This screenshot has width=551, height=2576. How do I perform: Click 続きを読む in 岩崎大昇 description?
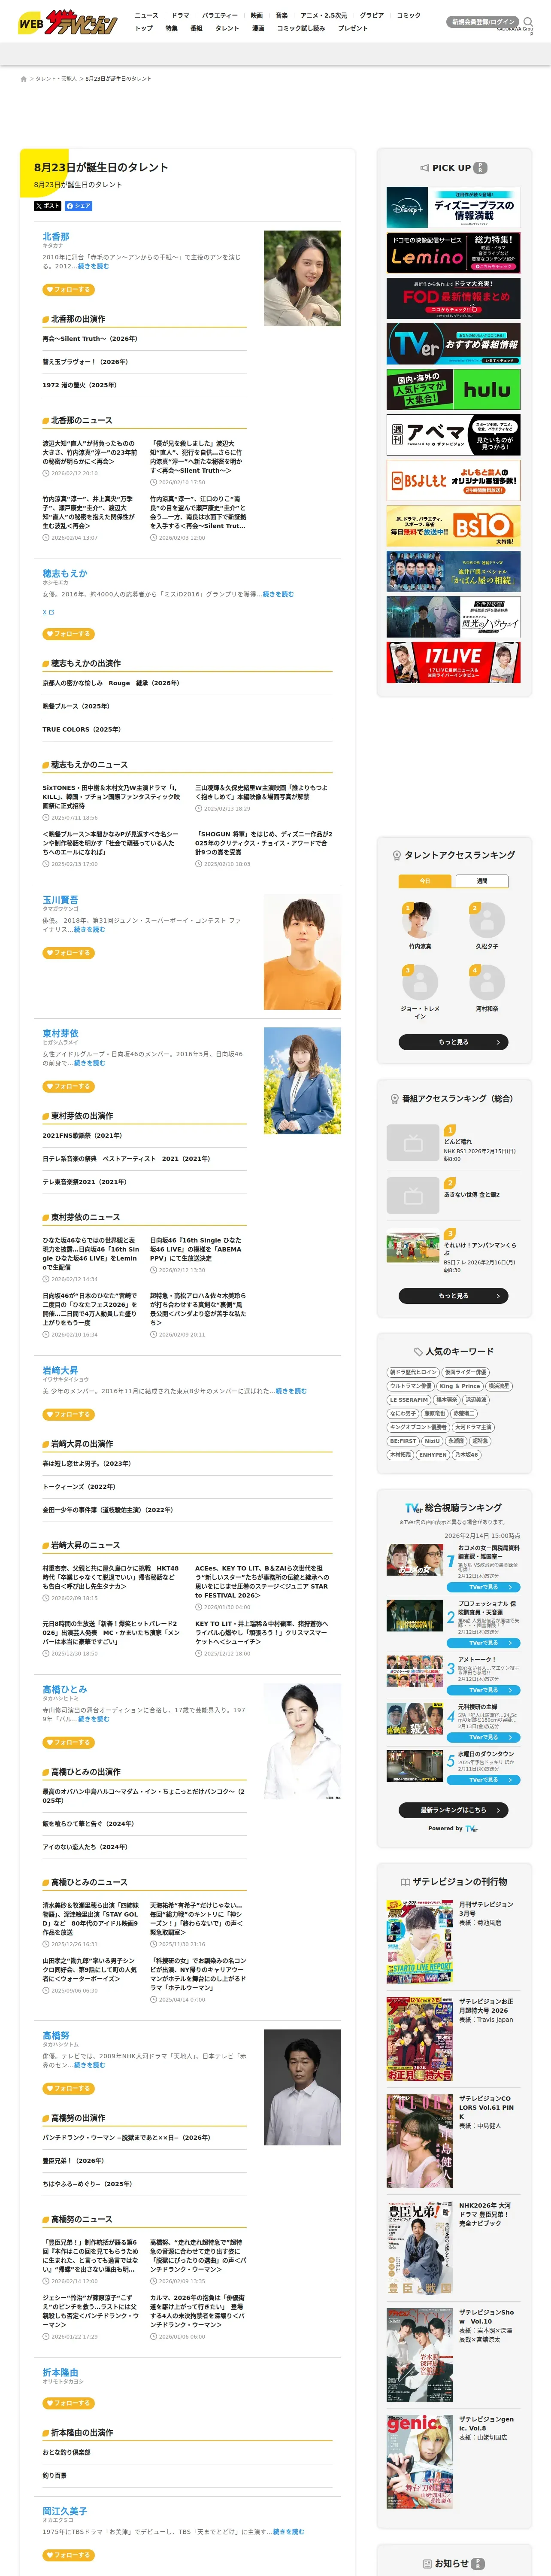point(291,1391)
